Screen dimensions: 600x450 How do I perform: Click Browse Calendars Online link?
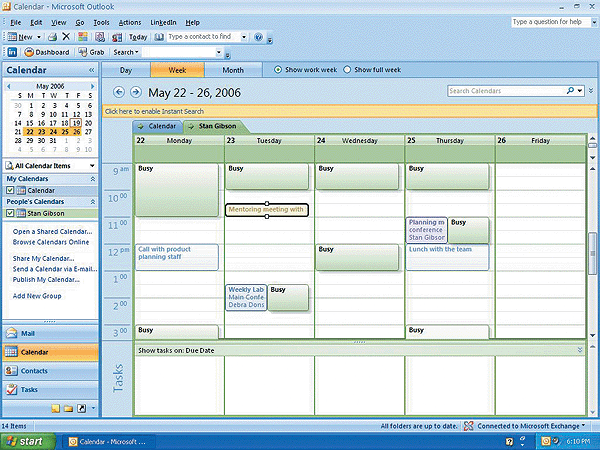click(x=51, y=242)
